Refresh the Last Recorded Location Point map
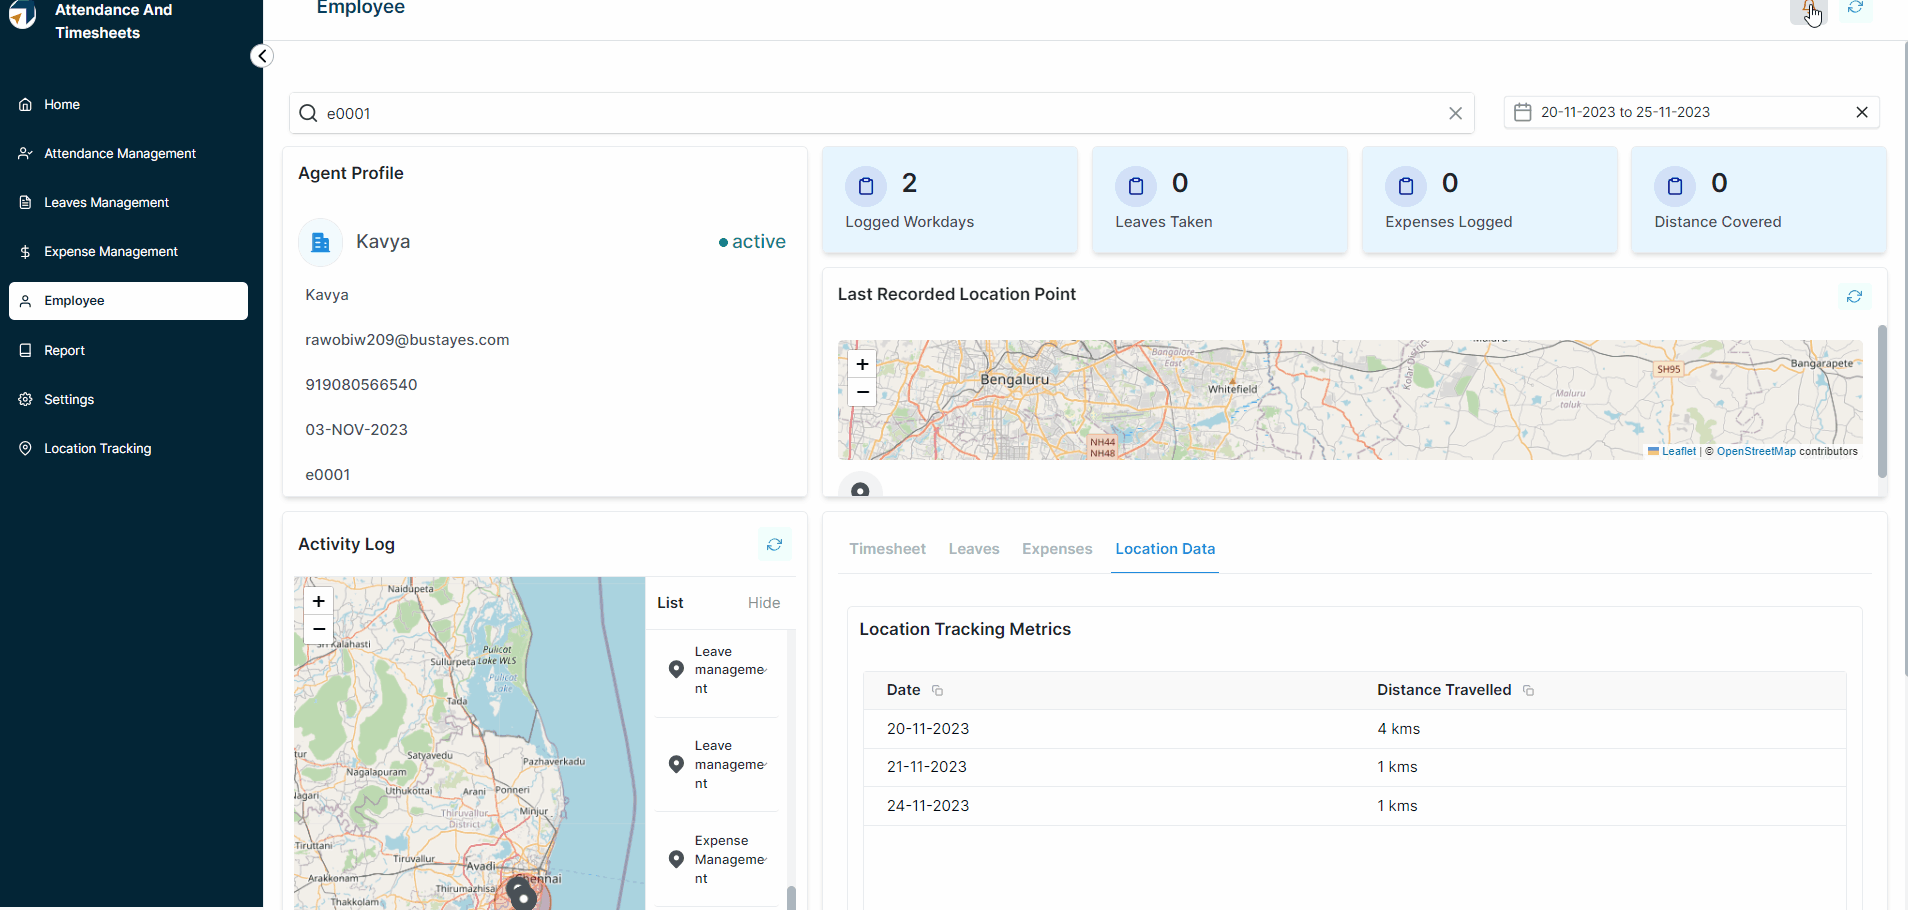Viewport: 1908px width, 910px height. click(1854, 297)
